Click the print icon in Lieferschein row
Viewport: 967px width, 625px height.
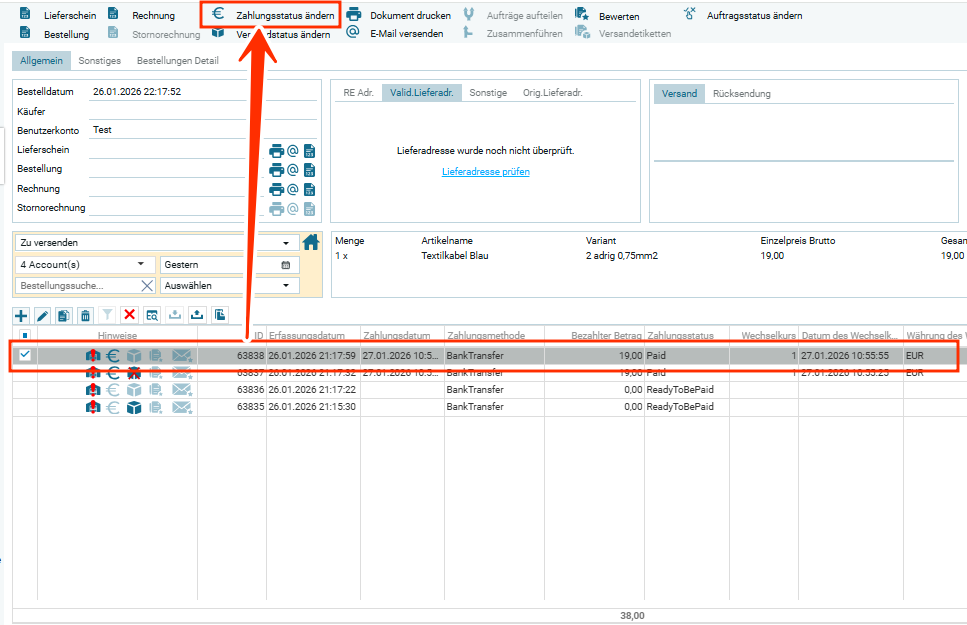[276, 151]
